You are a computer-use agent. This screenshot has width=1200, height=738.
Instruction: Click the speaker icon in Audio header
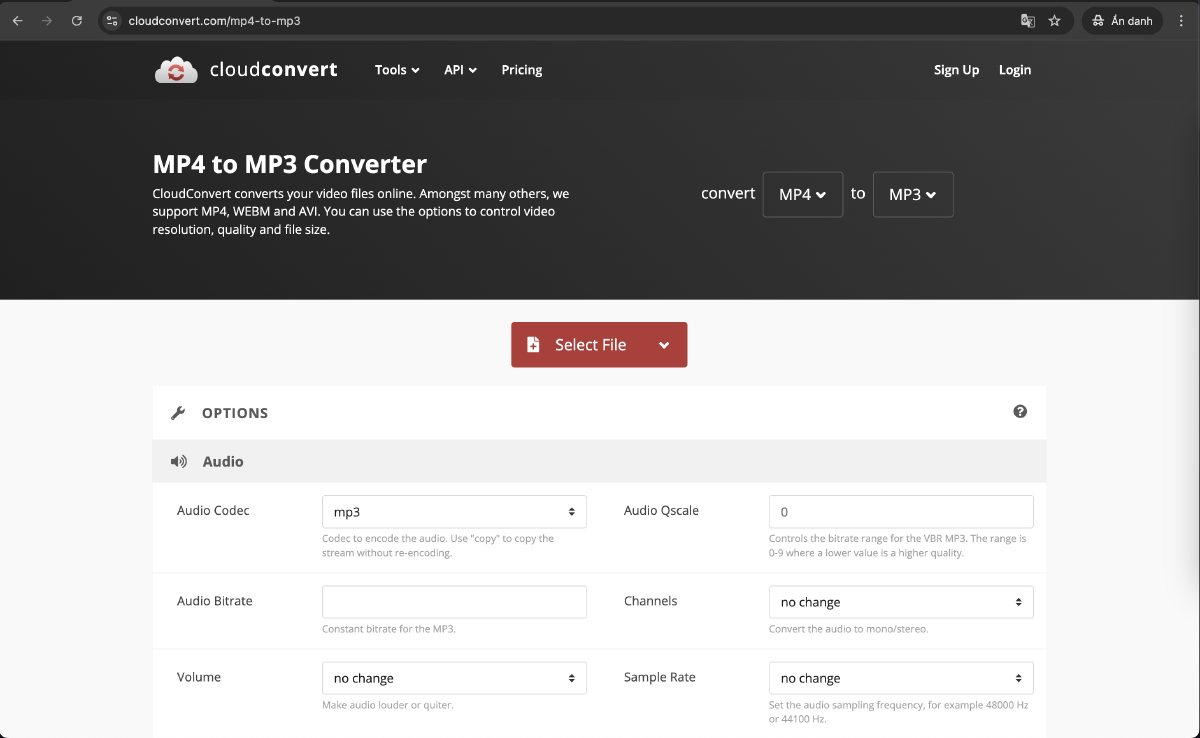tap(179, 462)
